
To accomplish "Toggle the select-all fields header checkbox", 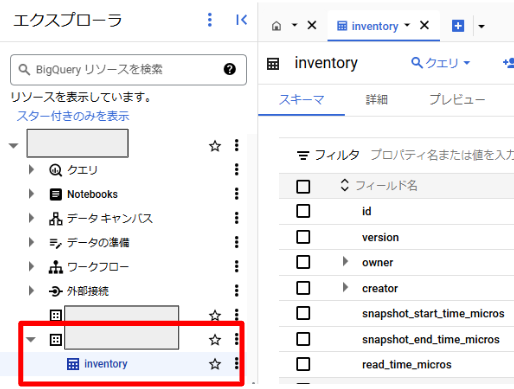I will click(303, 186).
